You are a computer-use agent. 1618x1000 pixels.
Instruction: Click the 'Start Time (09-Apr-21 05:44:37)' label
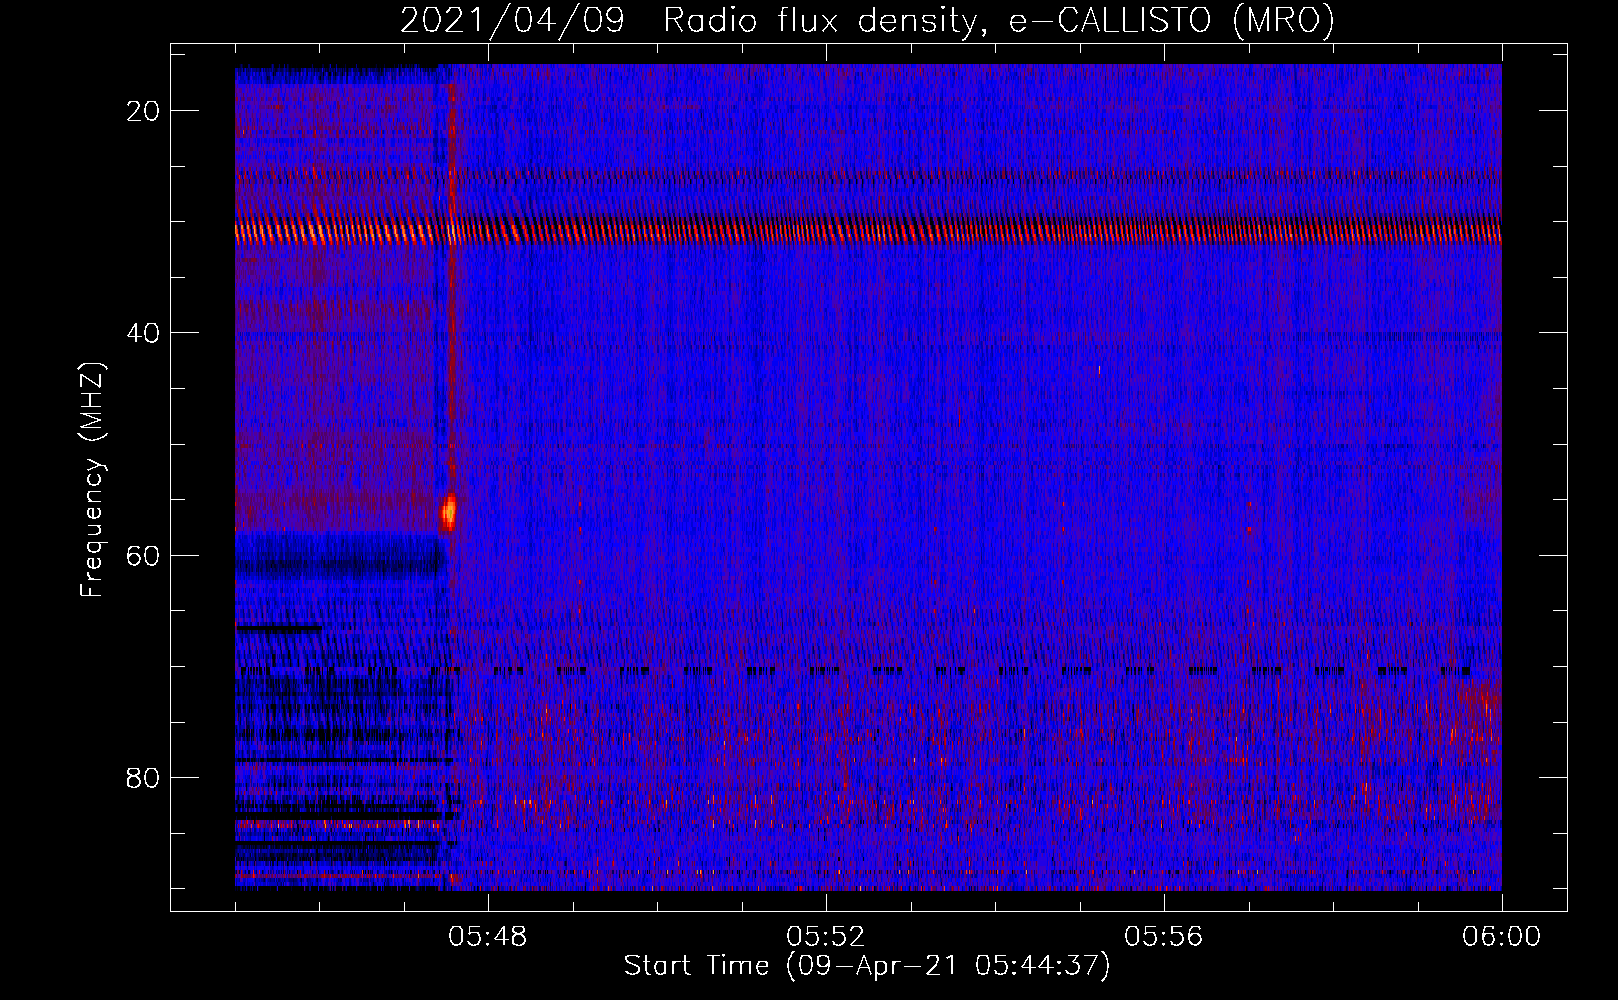867,966
